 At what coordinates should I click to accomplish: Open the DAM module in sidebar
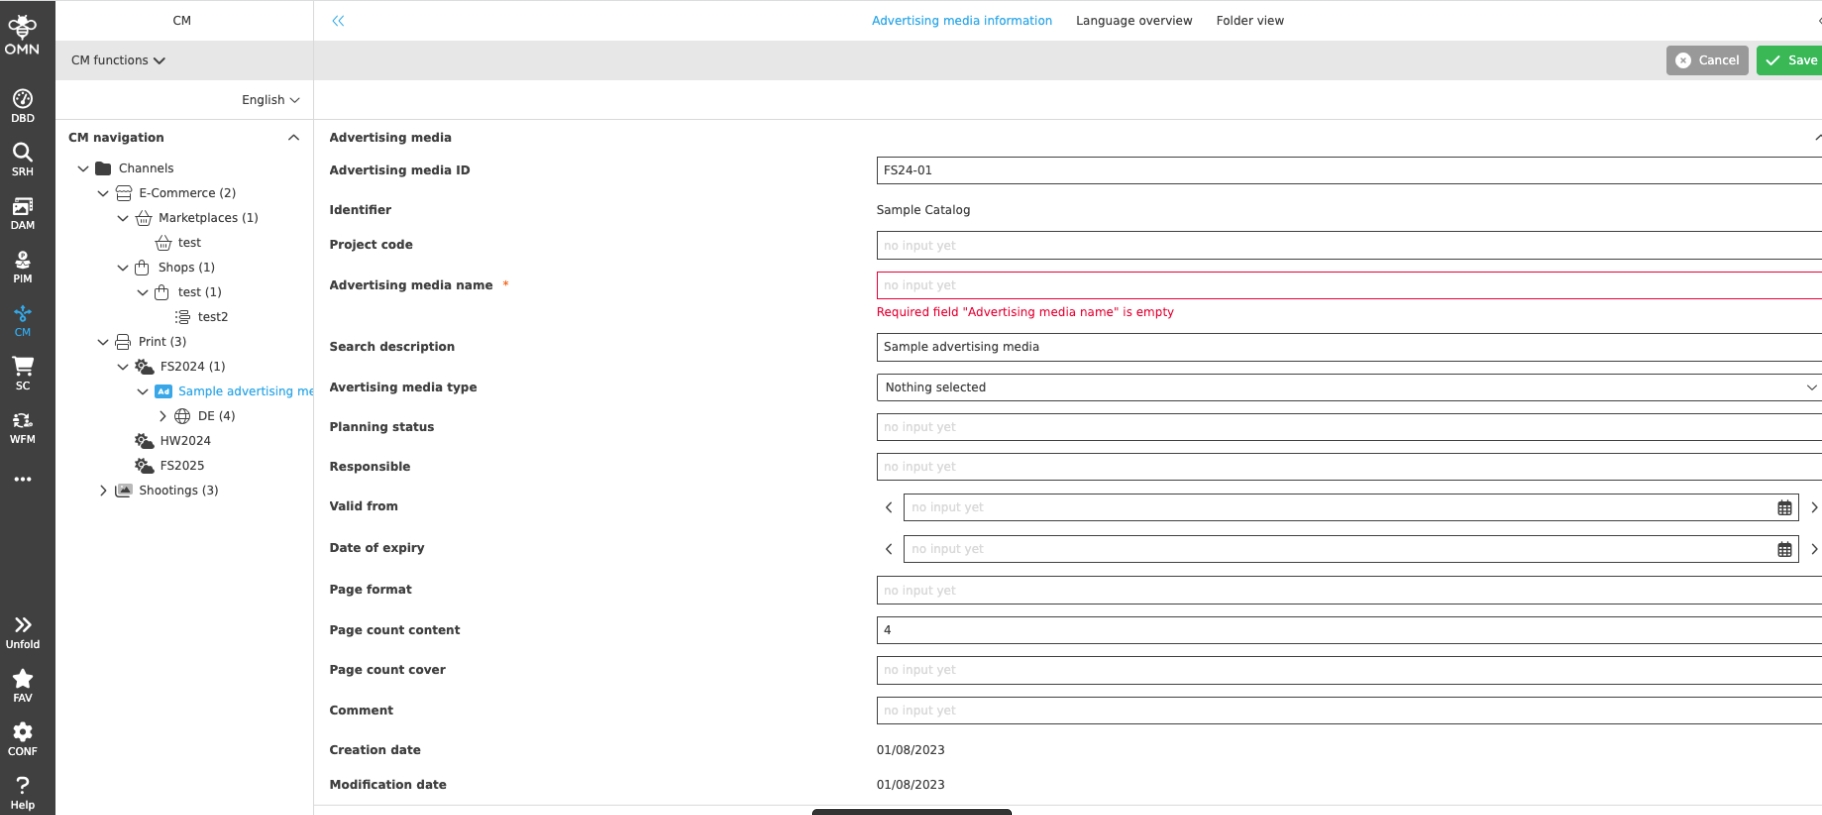pos(22,212)
